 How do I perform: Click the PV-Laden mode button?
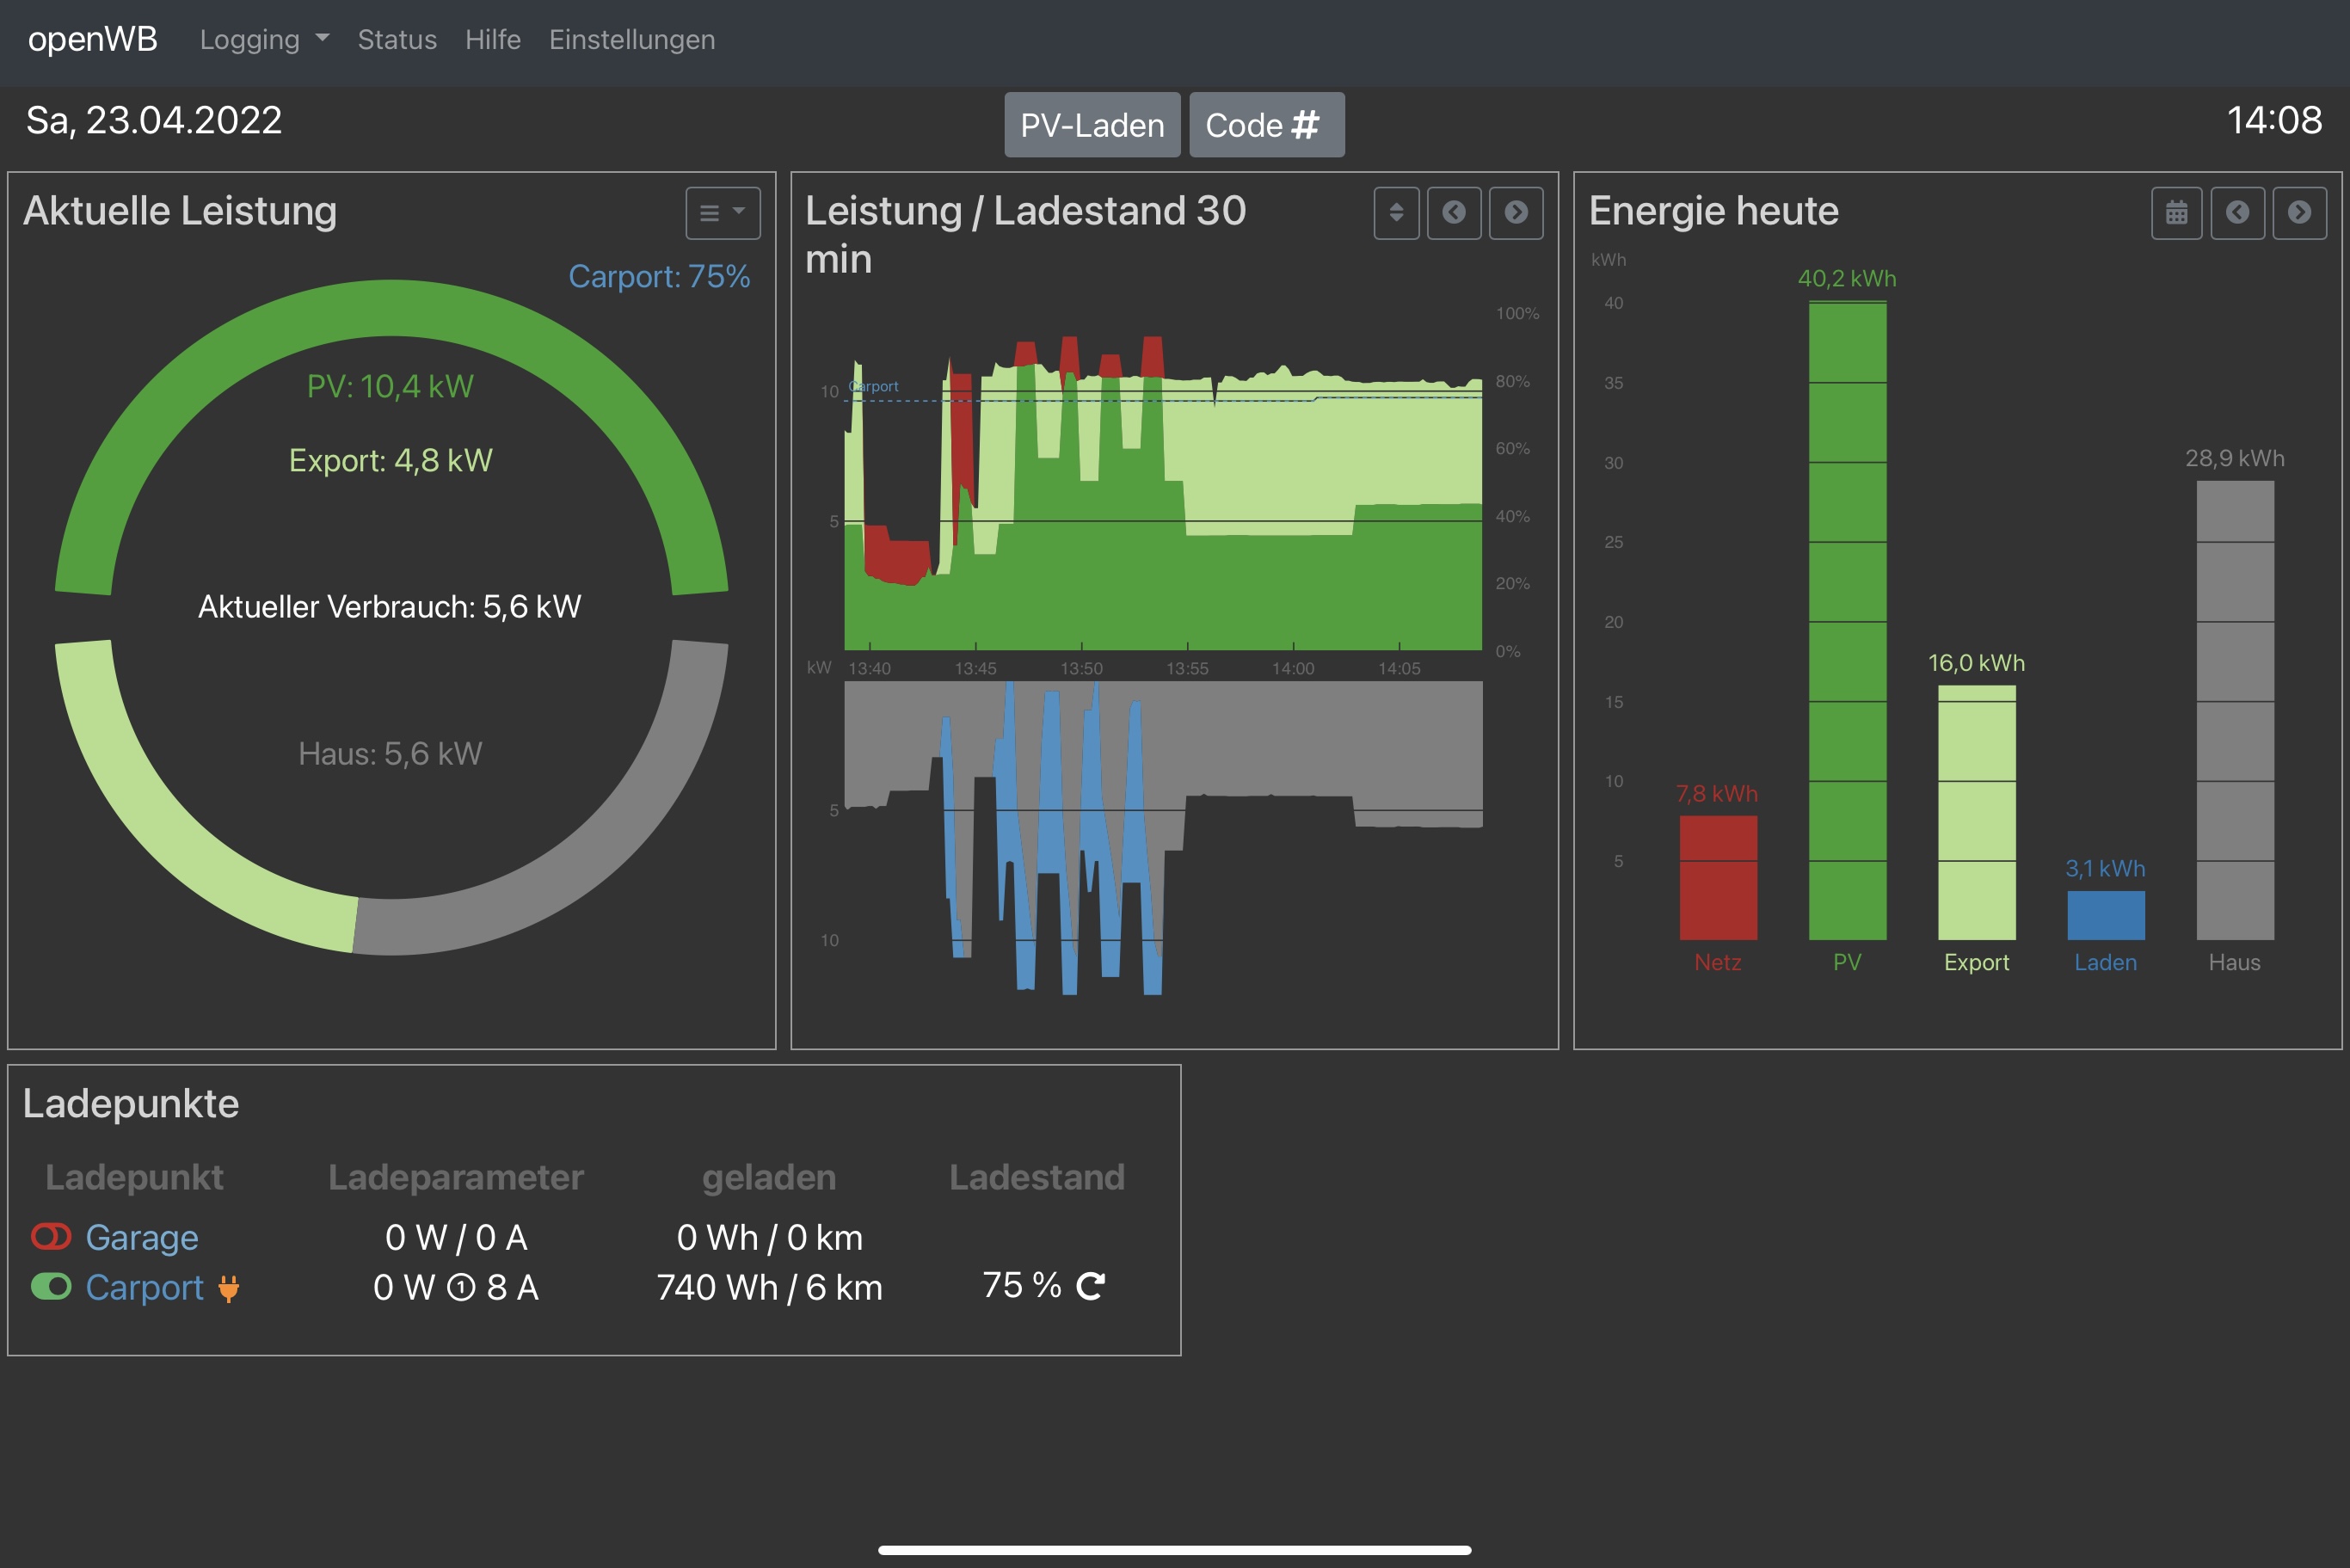[1092, 125]
